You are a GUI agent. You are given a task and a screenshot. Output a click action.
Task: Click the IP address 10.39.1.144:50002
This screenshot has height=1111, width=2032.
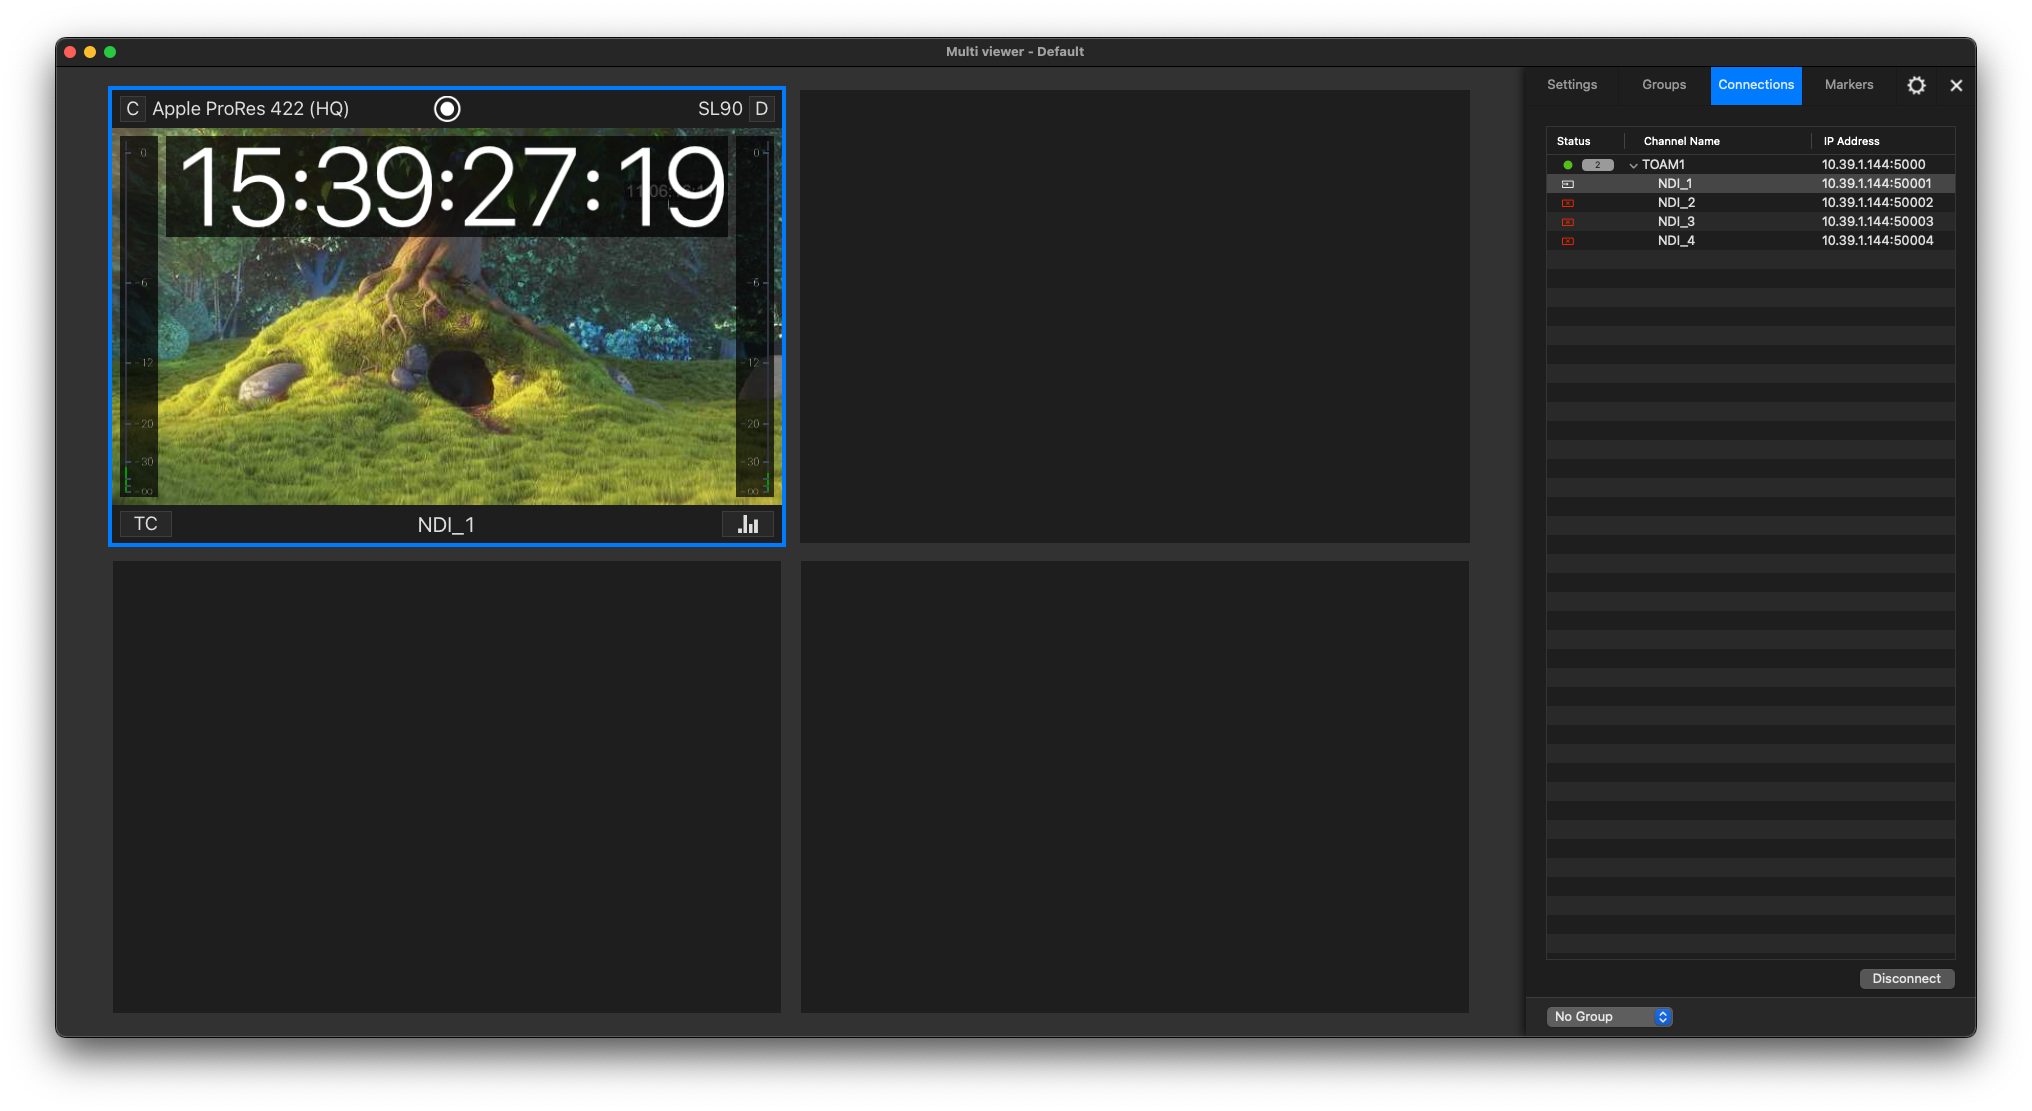tap(1877, 203)
